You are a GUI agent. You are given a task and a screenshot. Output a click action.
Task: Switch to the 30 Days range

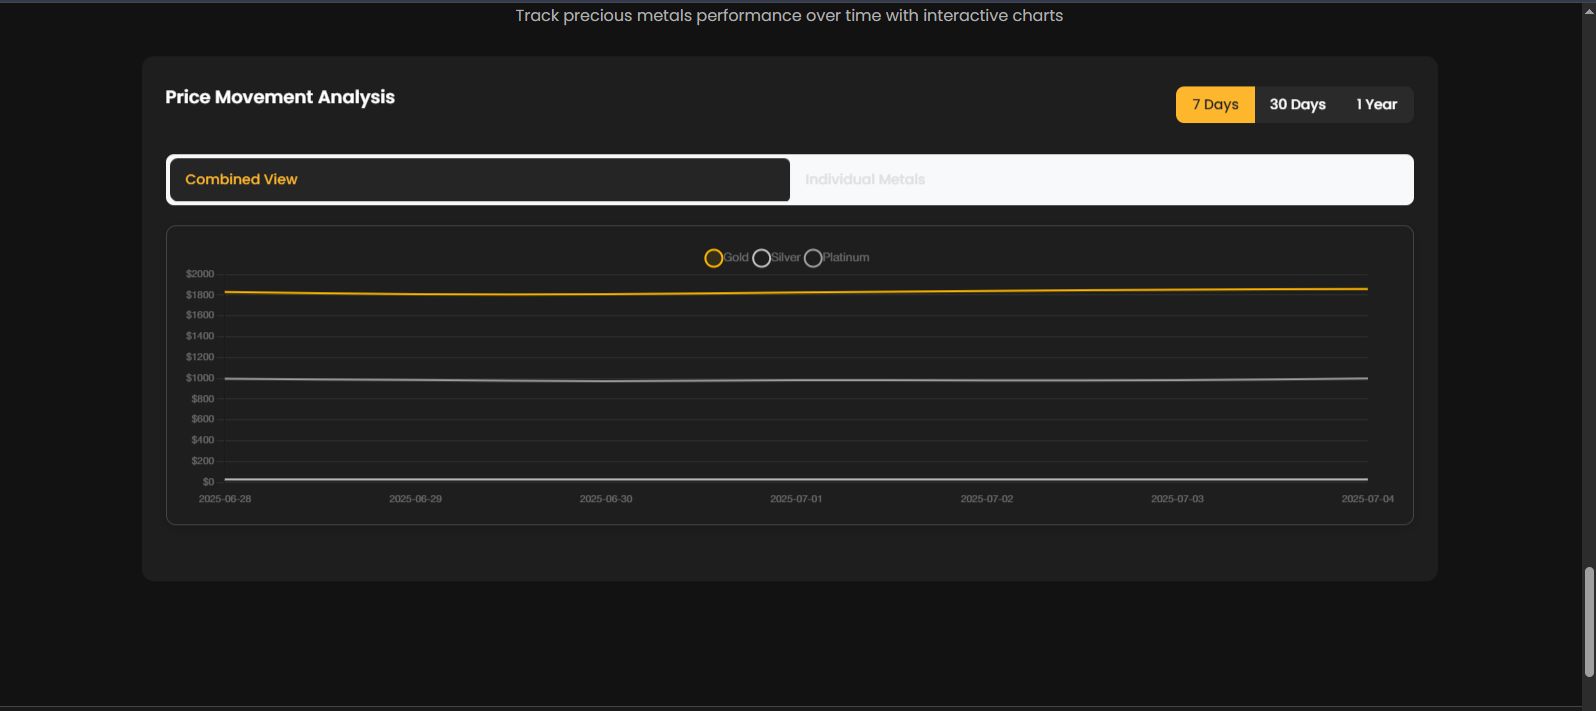click(x=1297, y=105)
